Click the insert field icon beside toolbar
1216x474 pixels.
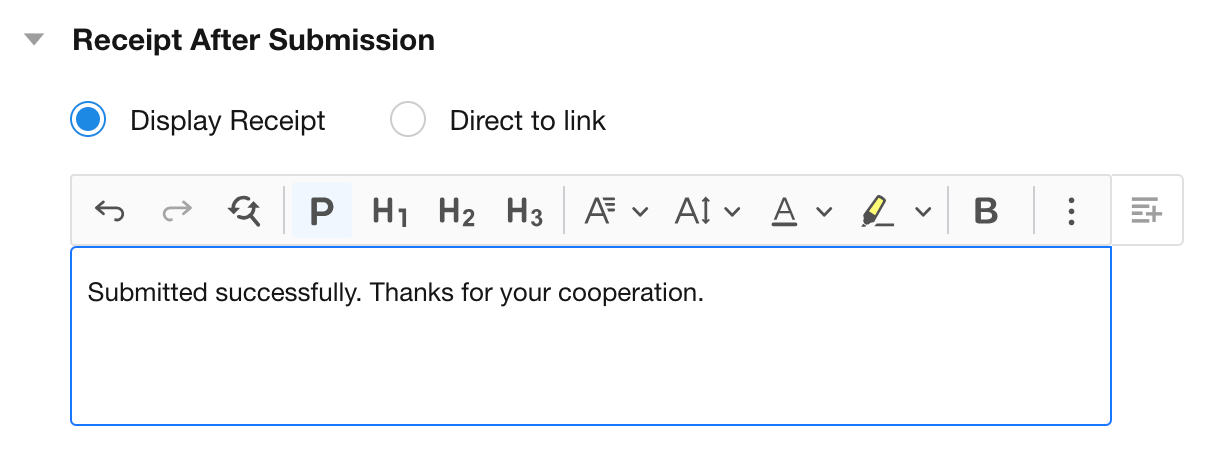pos(1146,211)
